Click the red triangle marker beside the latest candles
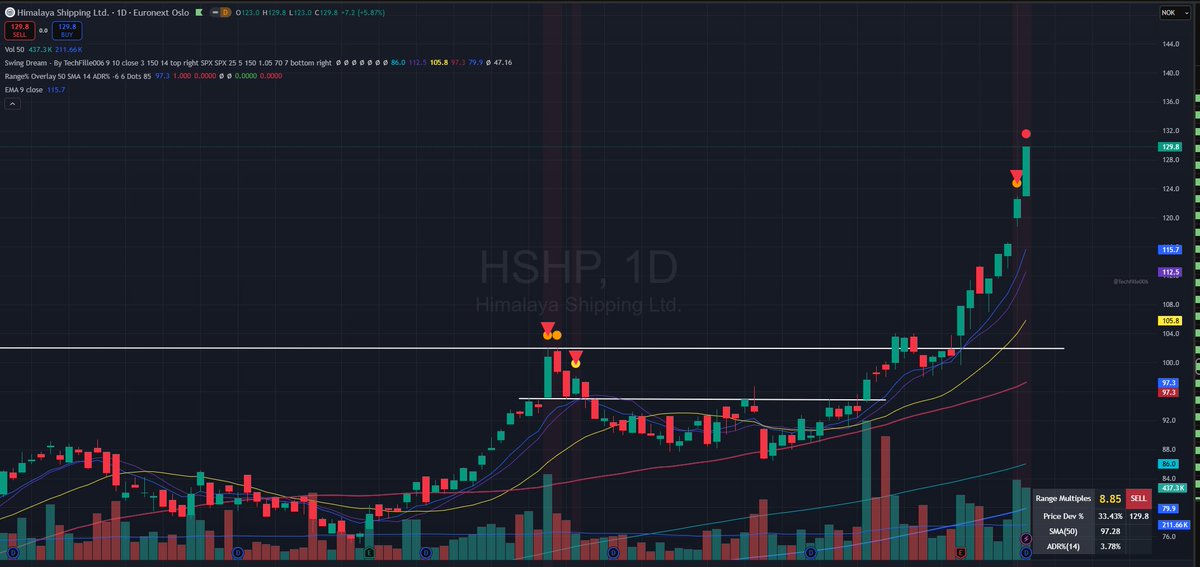Viewport: 1200px width, 567px height. point(1016,175)
